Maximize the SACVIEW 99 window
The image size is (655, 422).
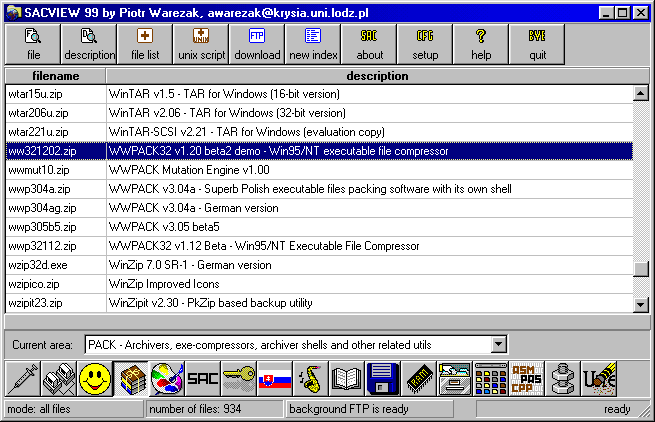(622, 13)
